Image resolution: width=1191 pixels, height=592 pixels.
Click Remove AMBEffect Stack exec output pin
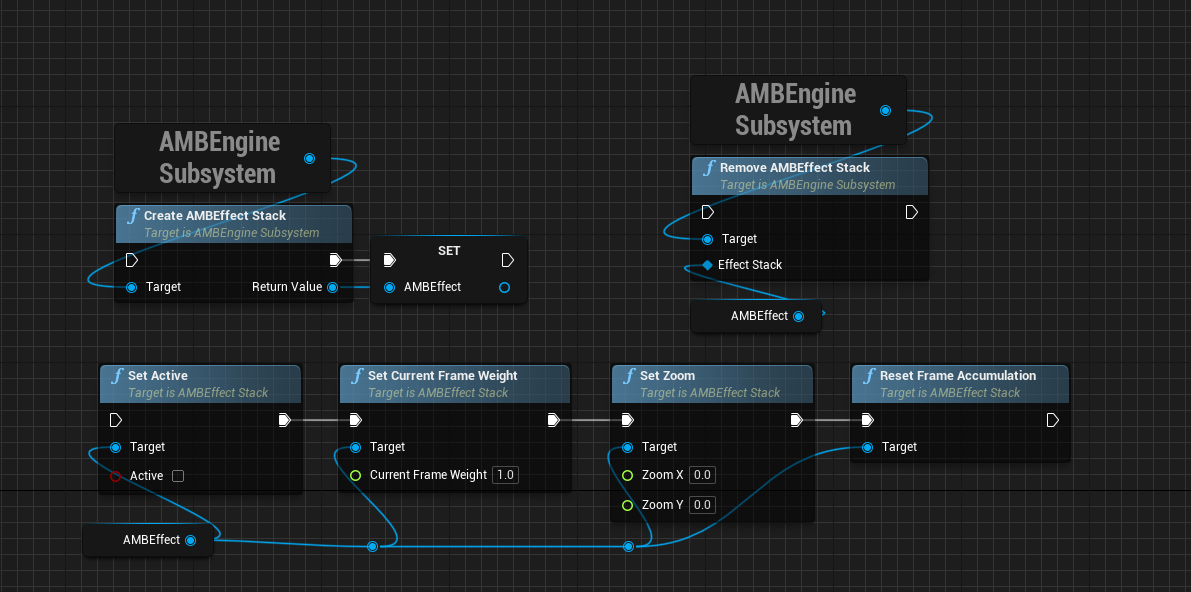(912, 212)
